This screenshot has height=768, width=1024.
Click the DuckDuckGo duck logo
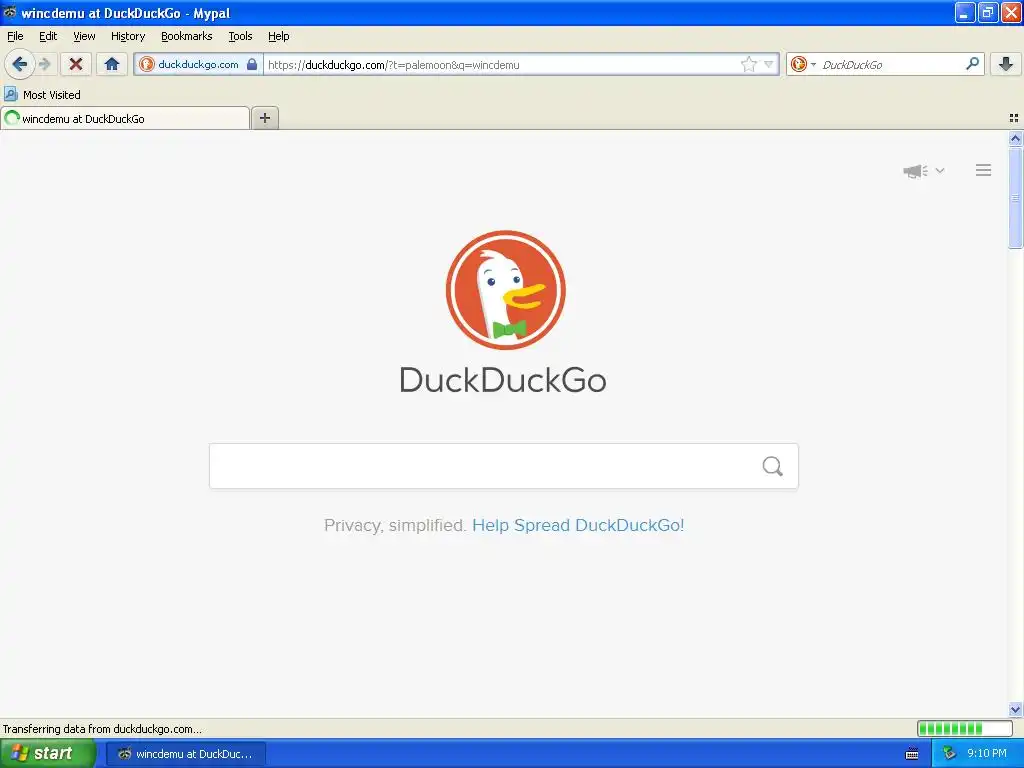coord(505,290)
